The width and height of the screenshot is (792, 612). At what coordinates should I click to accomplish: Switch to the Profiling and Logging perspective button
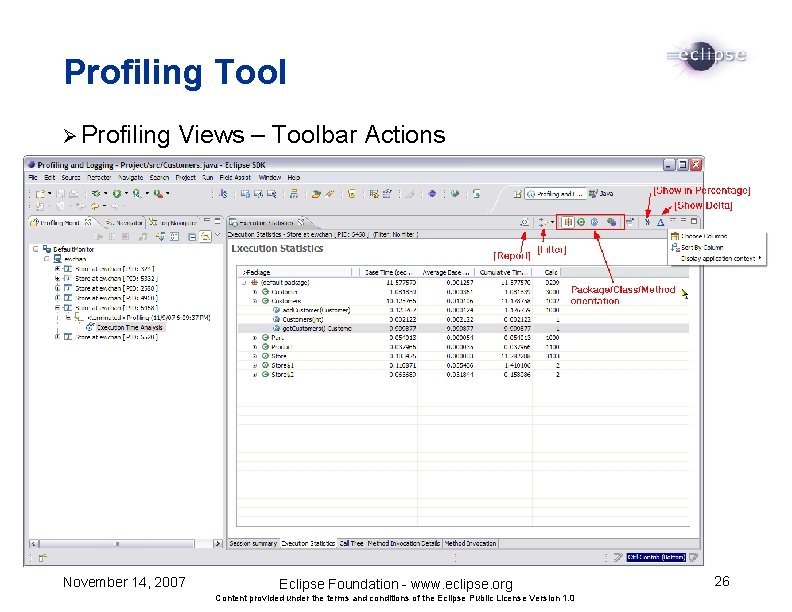click(555, 194)
